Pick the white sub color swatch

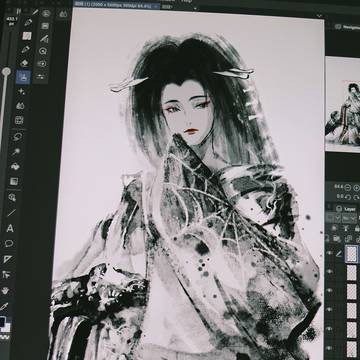coord(7,328)
